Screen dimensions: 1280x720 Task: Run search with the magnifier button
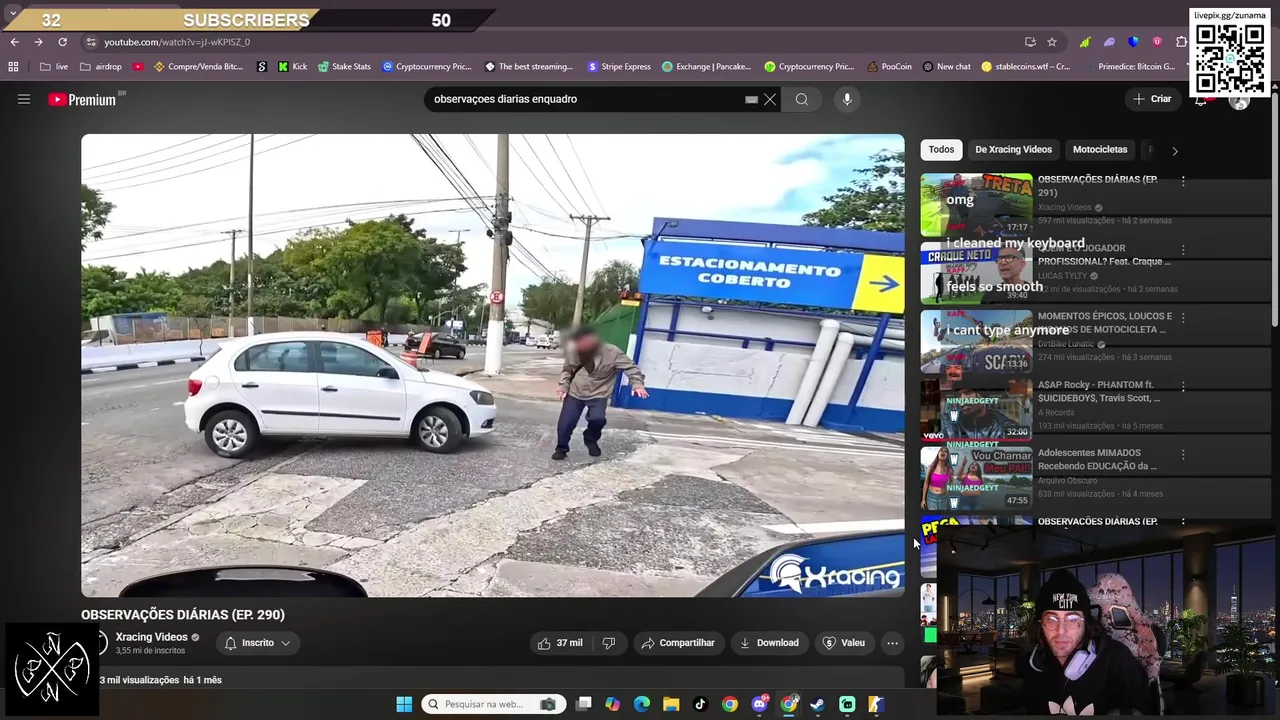point(802,99)
